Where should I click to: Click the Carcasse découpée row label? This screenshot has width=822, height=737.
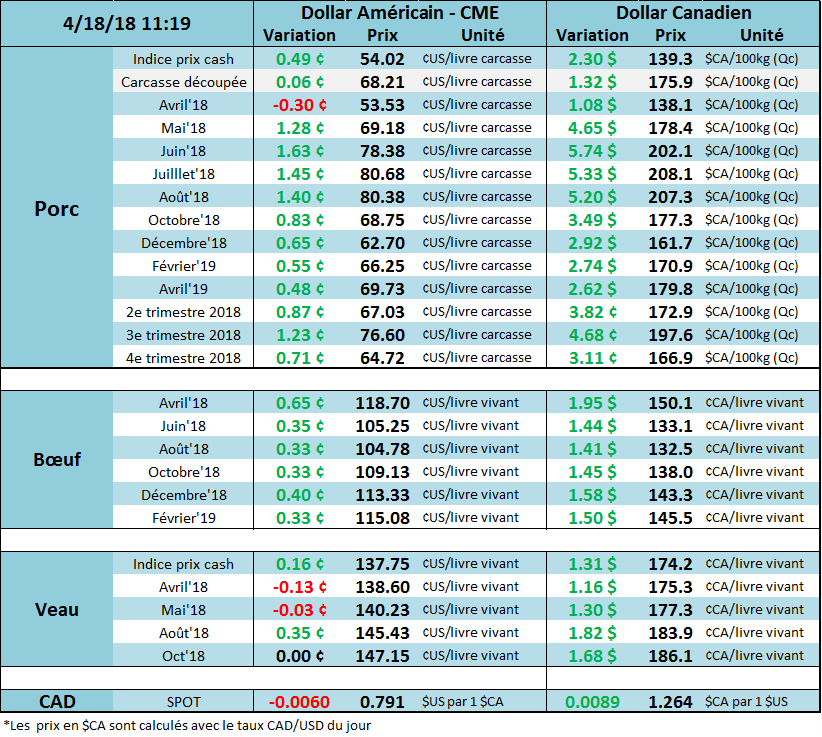coord(183,82)
